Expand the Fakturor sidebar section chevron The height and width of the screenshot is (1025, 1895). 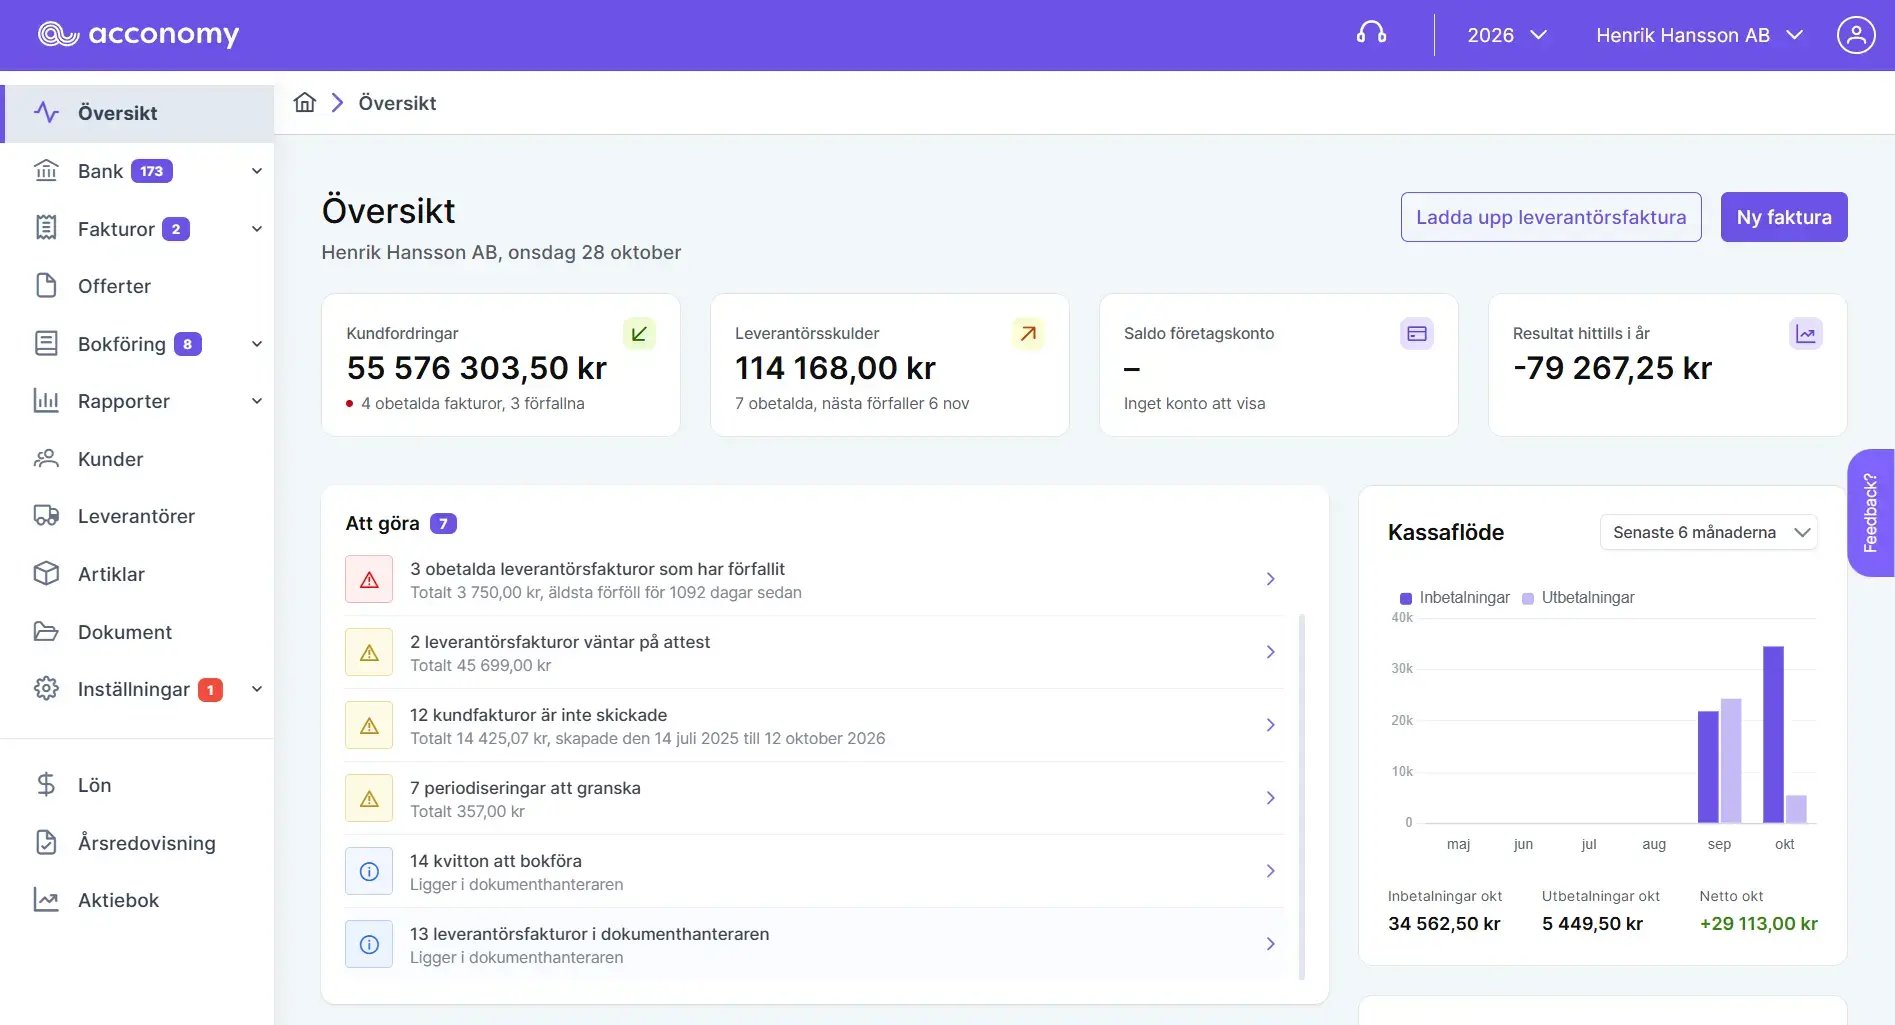tap(257, 229)
